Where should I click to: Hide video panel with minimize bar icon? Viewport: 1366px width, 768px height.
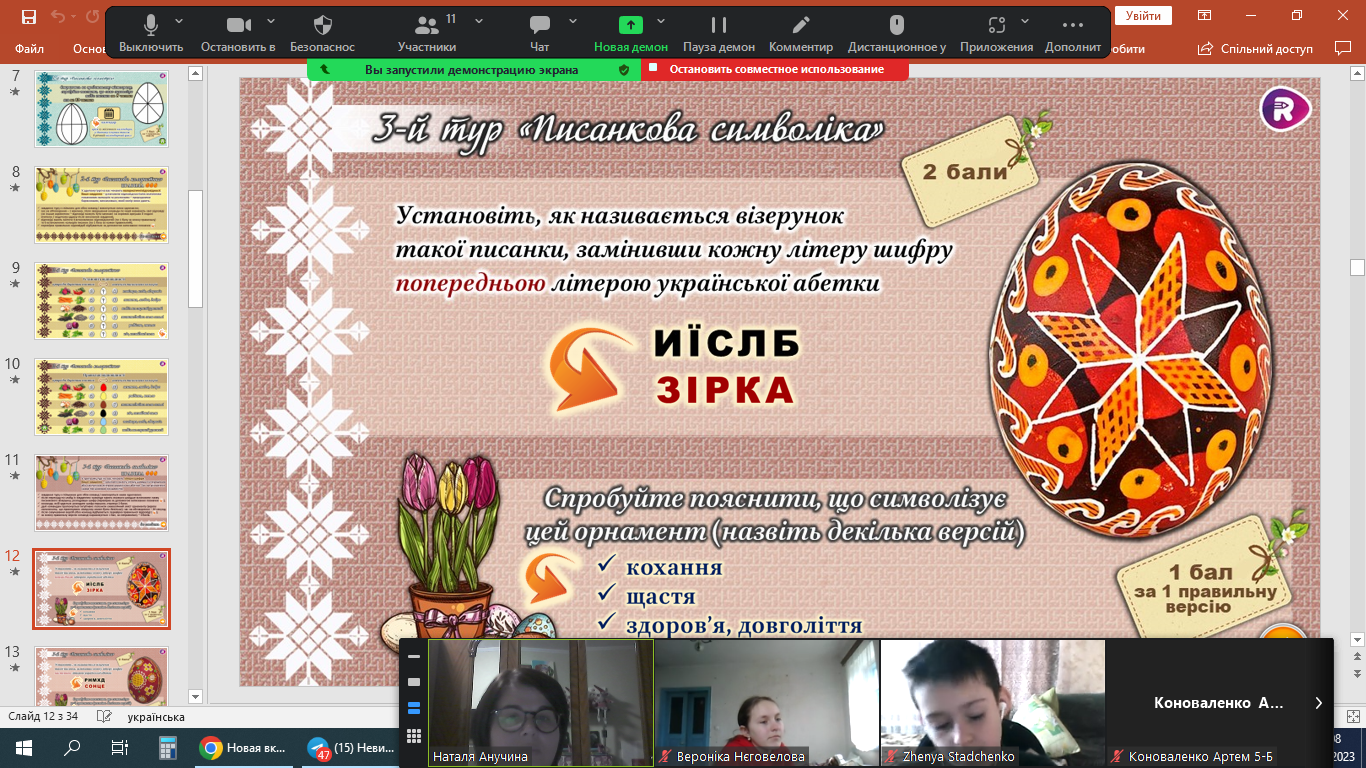[414, 656]
